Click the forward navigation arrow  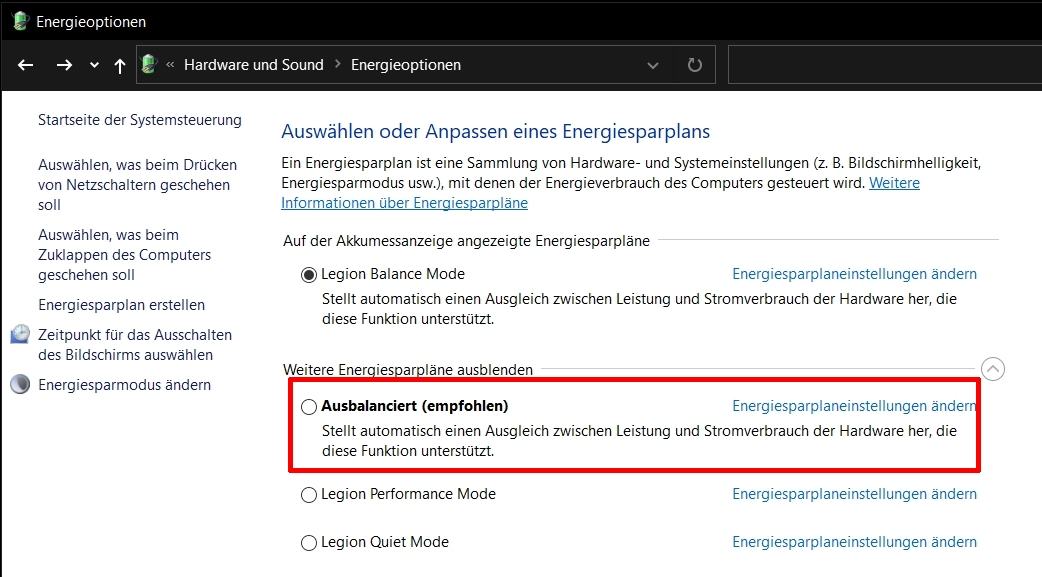click(x=64, y=65)
